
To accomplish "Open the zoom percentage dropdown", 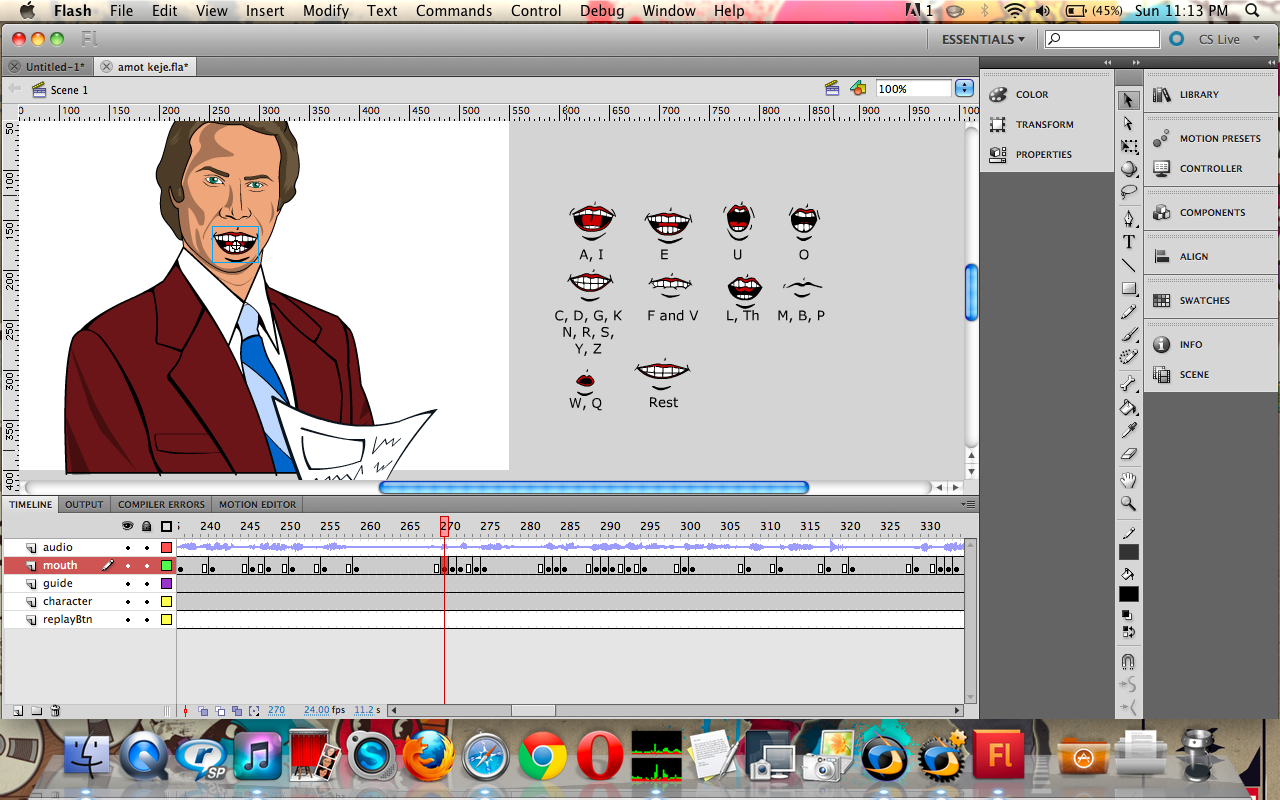I will (963, 87).
